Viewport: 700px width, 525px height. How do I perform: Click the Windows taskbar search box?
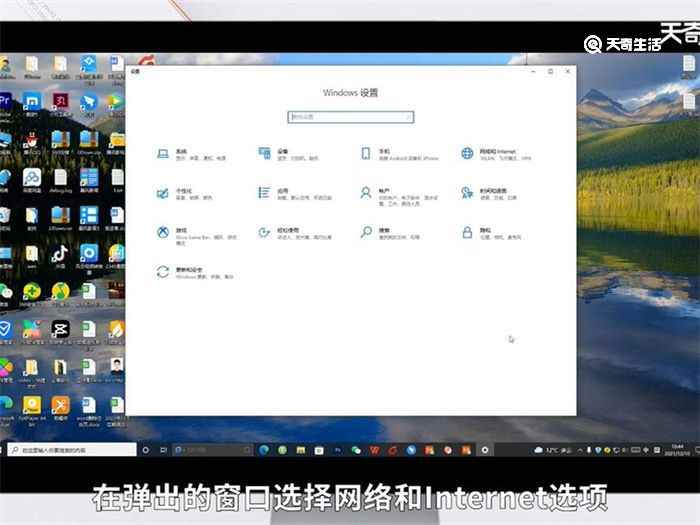(72, 450)
